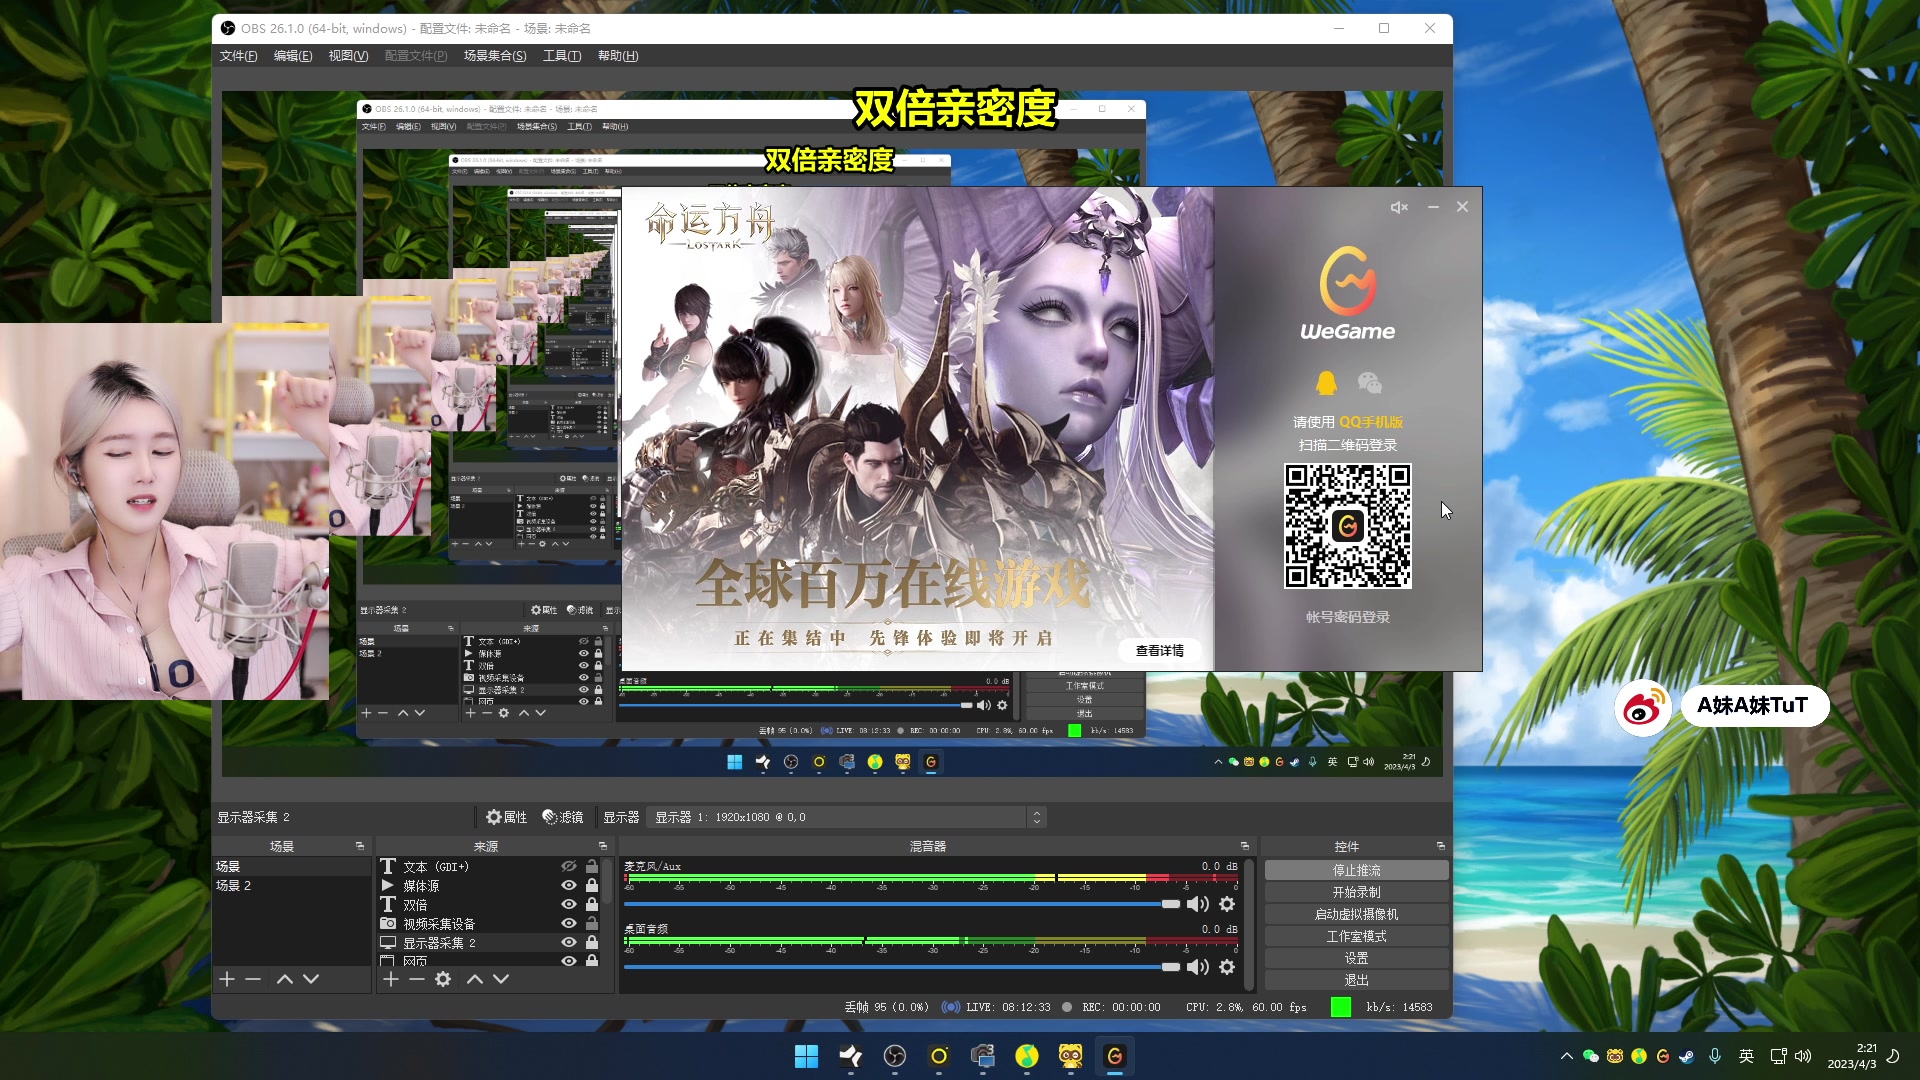Click 停止推流 to stop streaming

click(1356, 870)
